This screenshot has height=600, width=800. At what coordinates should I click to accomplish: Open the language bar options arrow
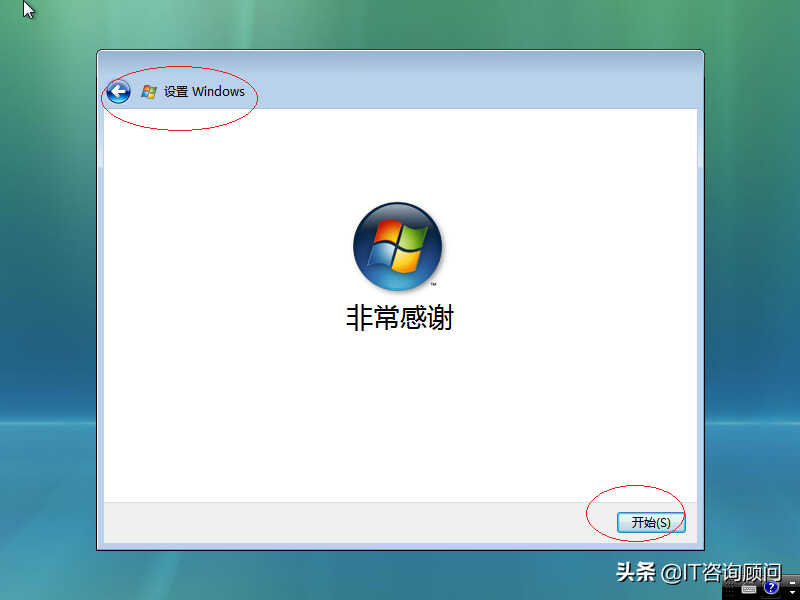[x=792, y=592]
